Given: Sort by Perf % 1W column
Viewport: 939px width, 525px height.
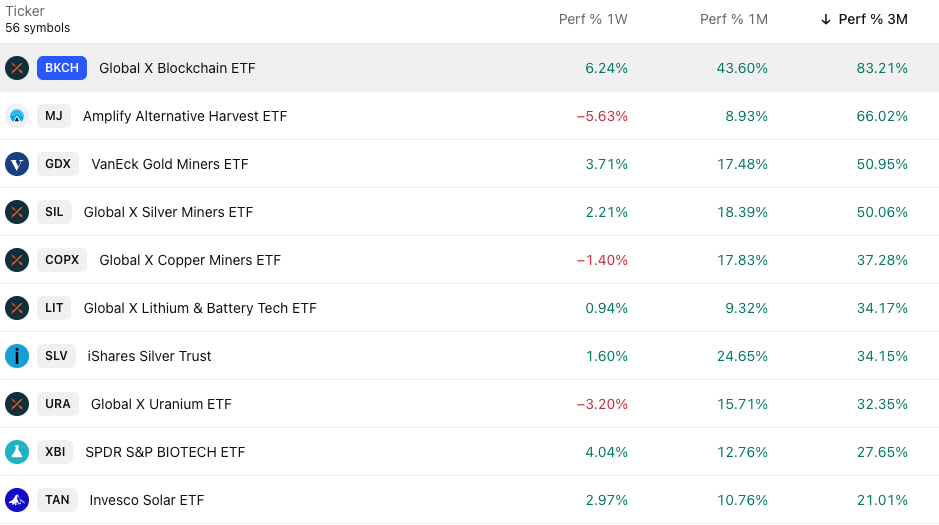Looking at the screenshot, I should pyautogui.click(x=593, y=19).
